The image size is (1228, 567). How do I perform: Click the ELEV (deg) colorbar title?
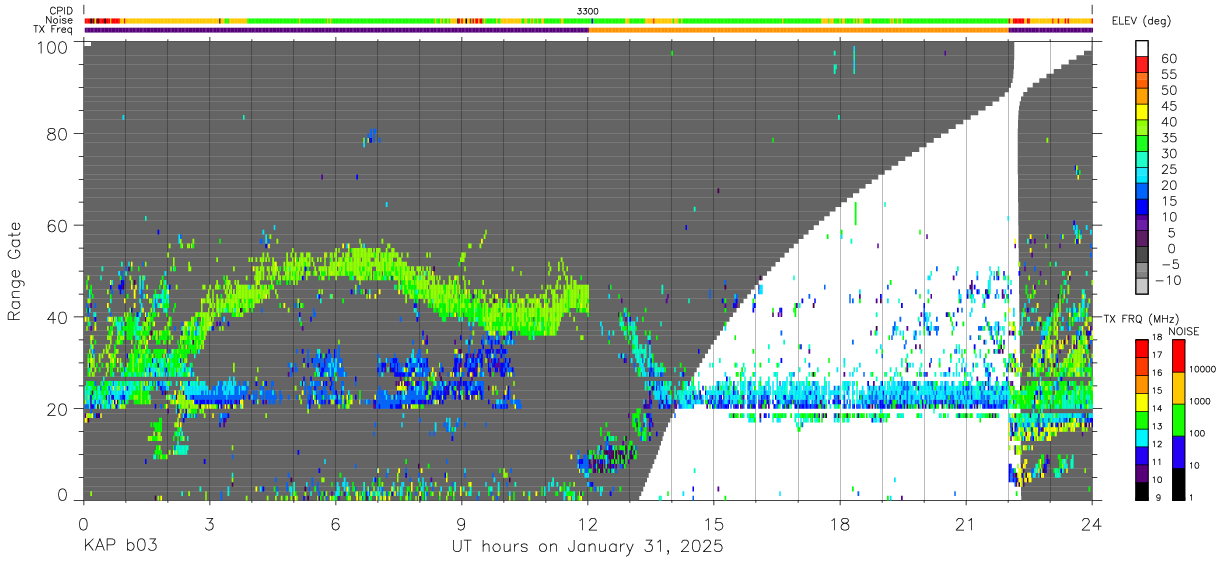1141,21
